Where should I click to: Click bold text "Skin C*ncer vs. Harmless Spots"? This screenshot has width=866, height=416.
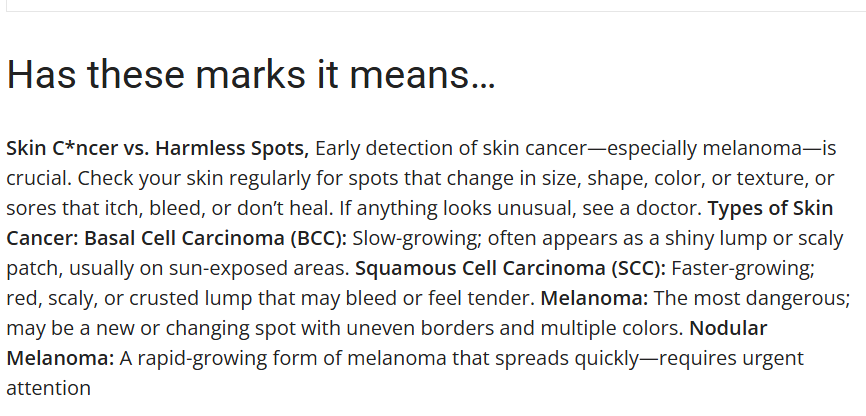[x=155, y=149]
